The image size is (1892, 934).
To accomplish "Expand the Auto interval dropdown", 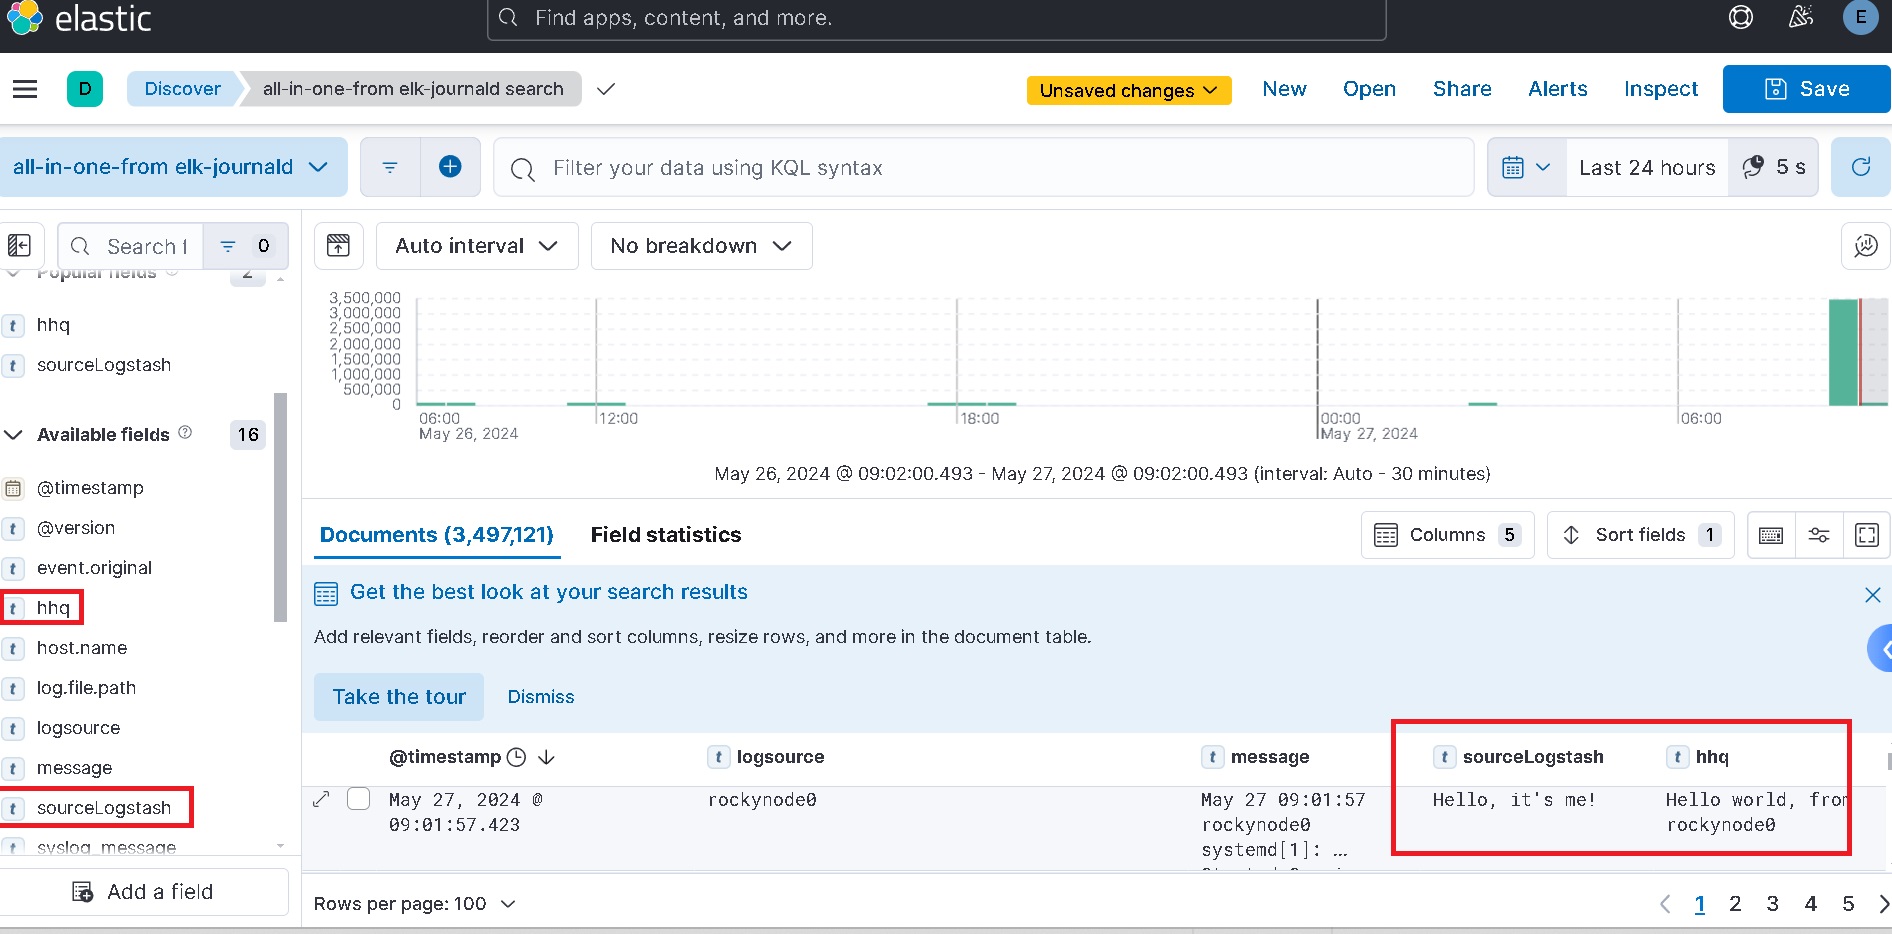I will (x=477, y=246).
